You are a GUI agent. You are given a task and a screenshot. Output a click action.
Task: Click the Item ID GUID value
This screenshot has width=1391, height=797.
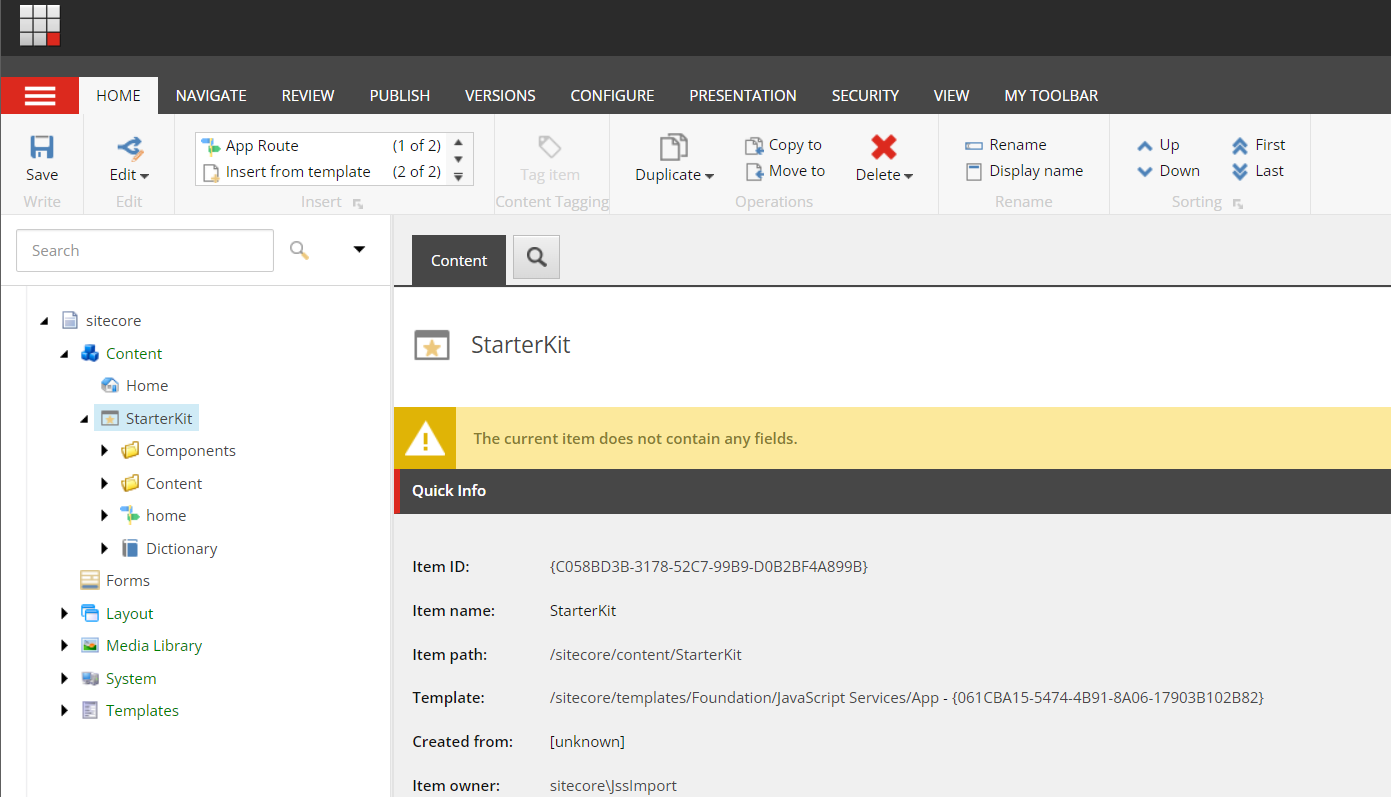coord(709,567)
